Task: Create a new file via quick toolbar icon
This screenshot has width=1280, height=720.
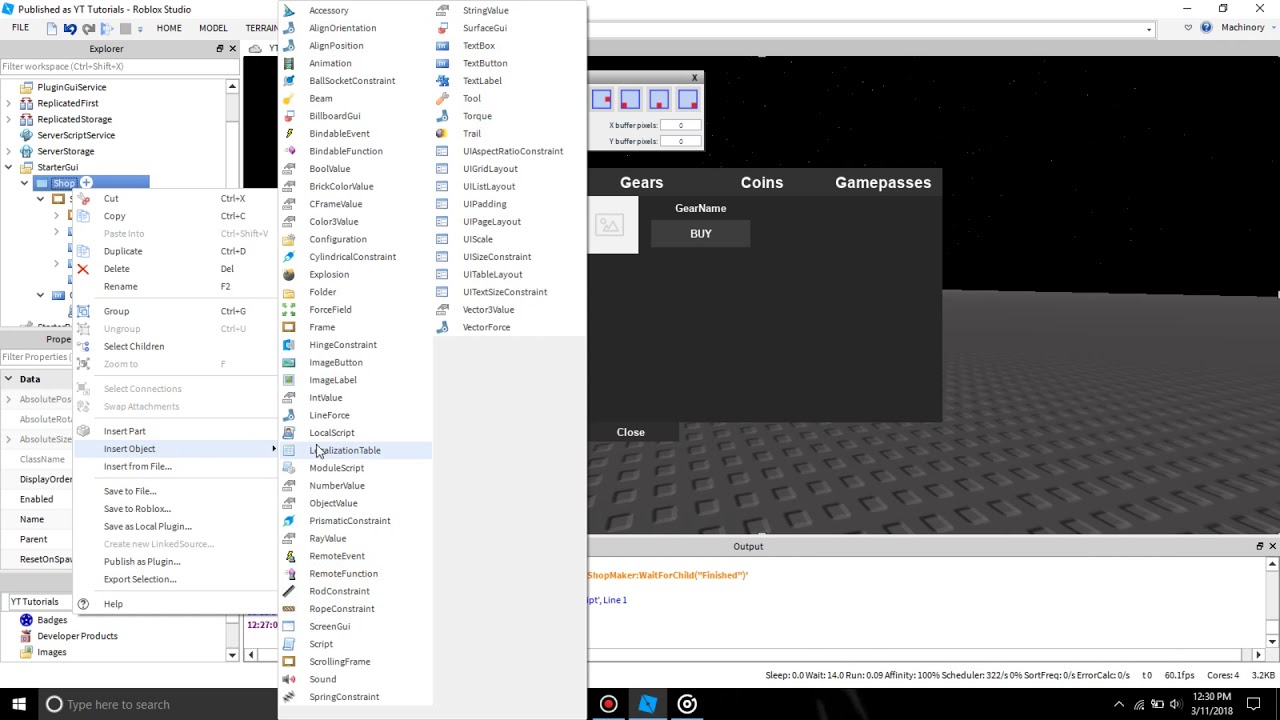Action: (52, 28)
